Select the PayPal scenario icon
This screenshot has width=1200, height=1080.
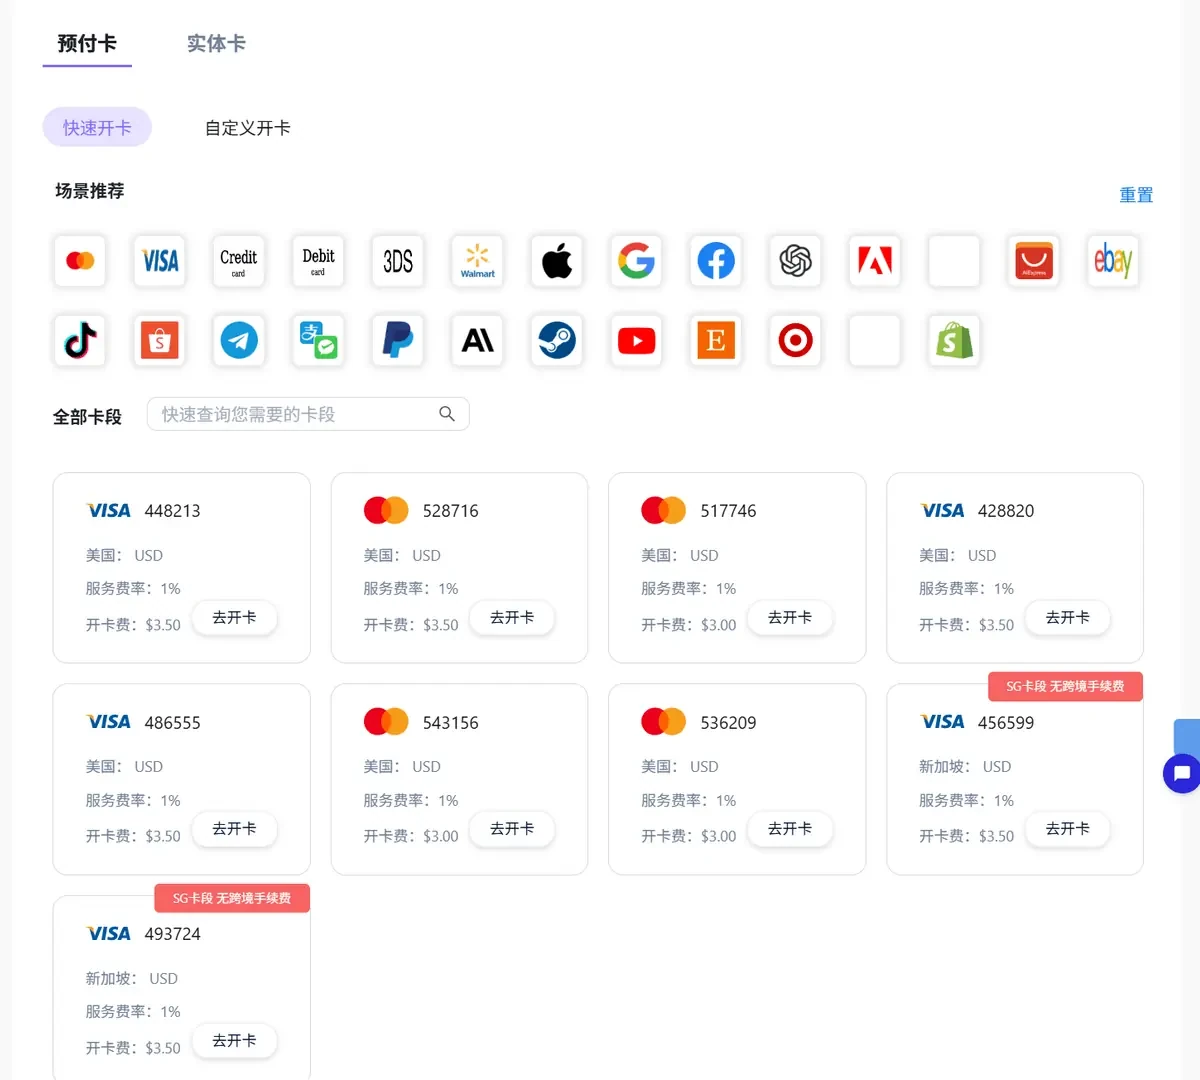398,340
